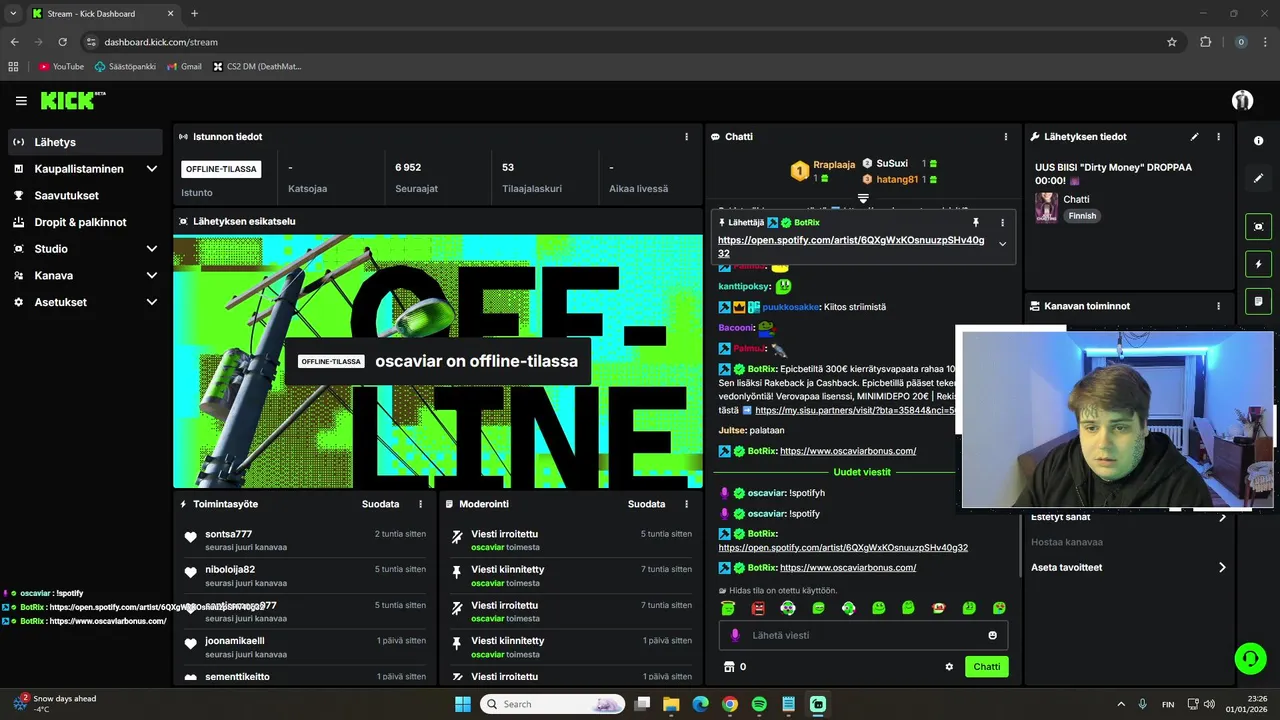Image resolution: width=1280 pixels, height=720 pixels.
Task: Click the offline stream preview image
Action: (438, 361)
